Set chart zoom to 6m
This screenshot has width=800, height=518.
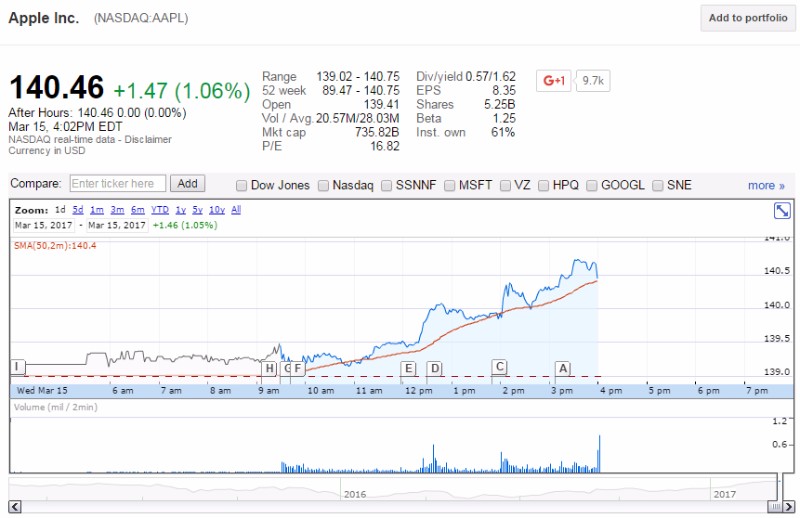tap(138, 210)
